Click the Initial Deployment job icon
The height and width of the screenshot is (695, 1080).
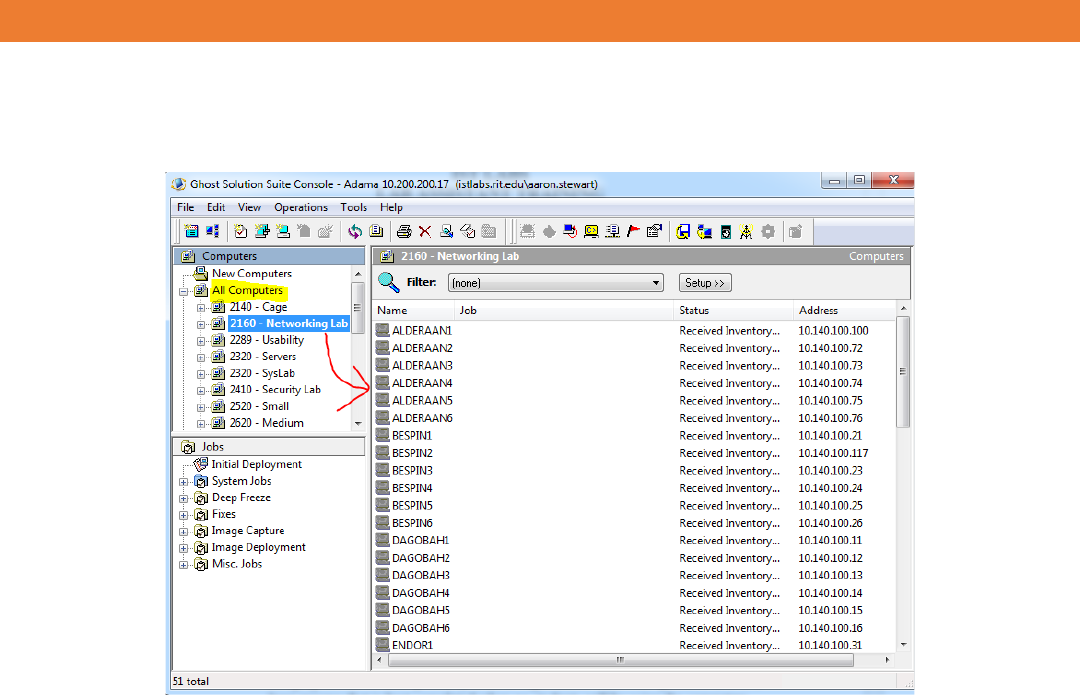[x=200, y=464]
